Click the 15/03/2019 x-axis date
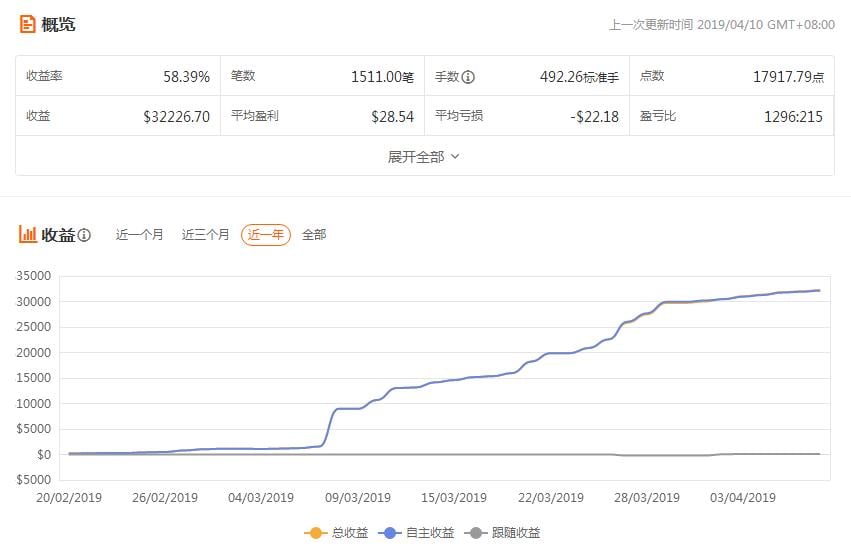Viewport: 851px width, 560px height. [x=454, y=498]
